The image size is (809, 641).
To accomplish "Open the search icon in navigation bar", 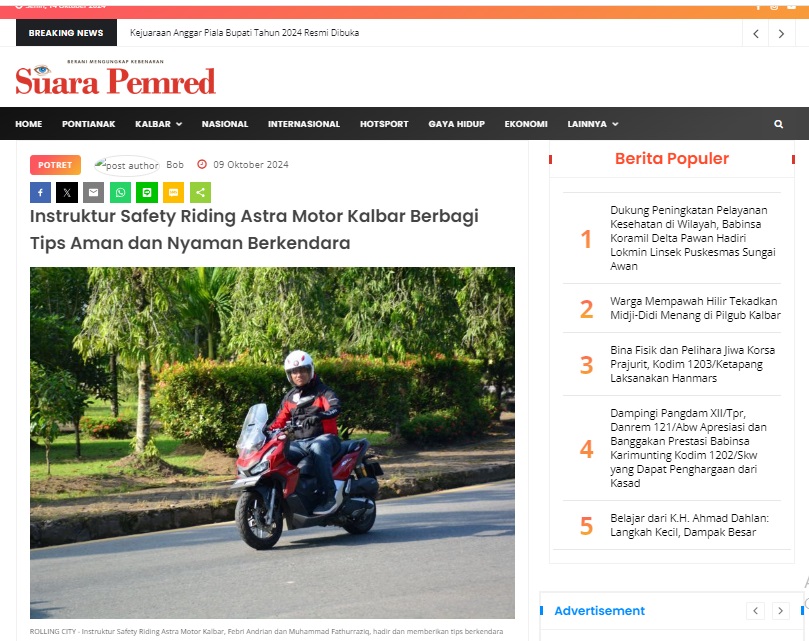I will pos(779,124).
